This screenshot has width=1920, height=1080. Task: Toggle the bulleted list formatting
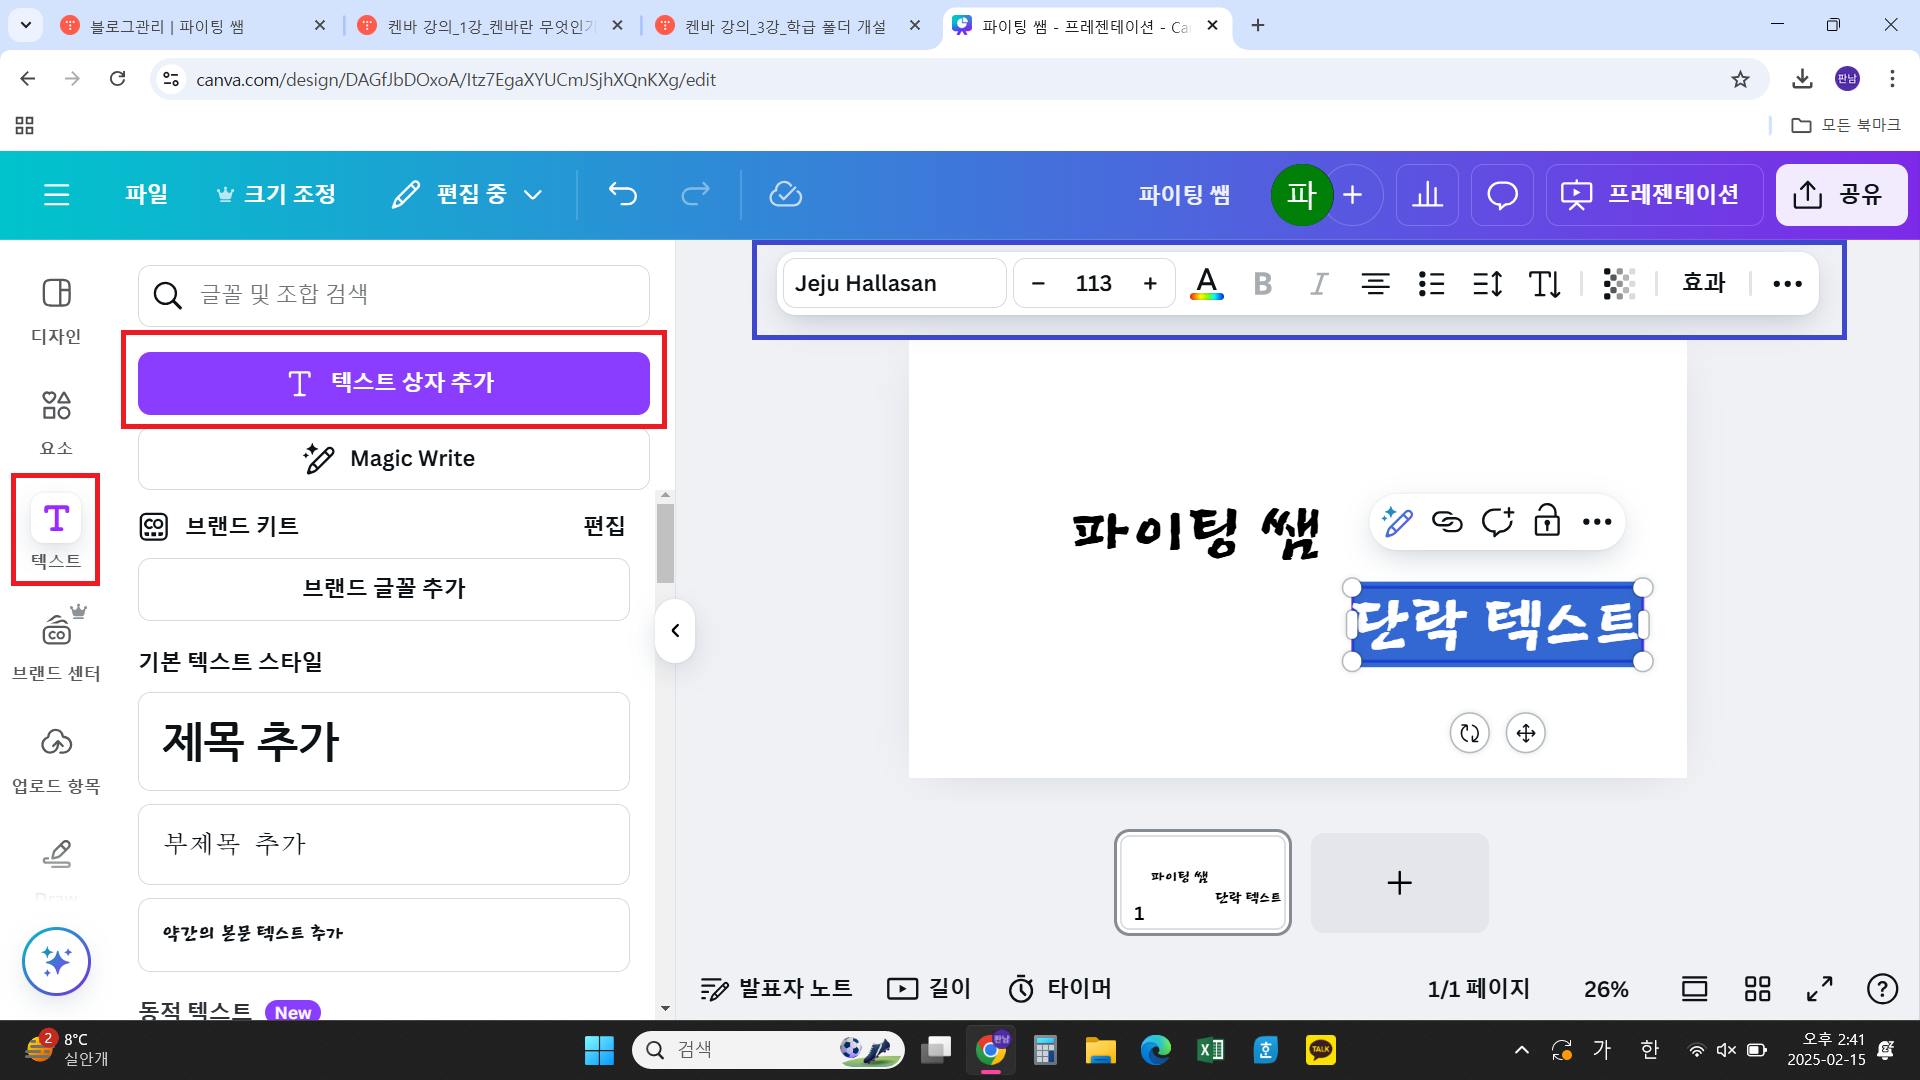click(x=1431, y=283)
